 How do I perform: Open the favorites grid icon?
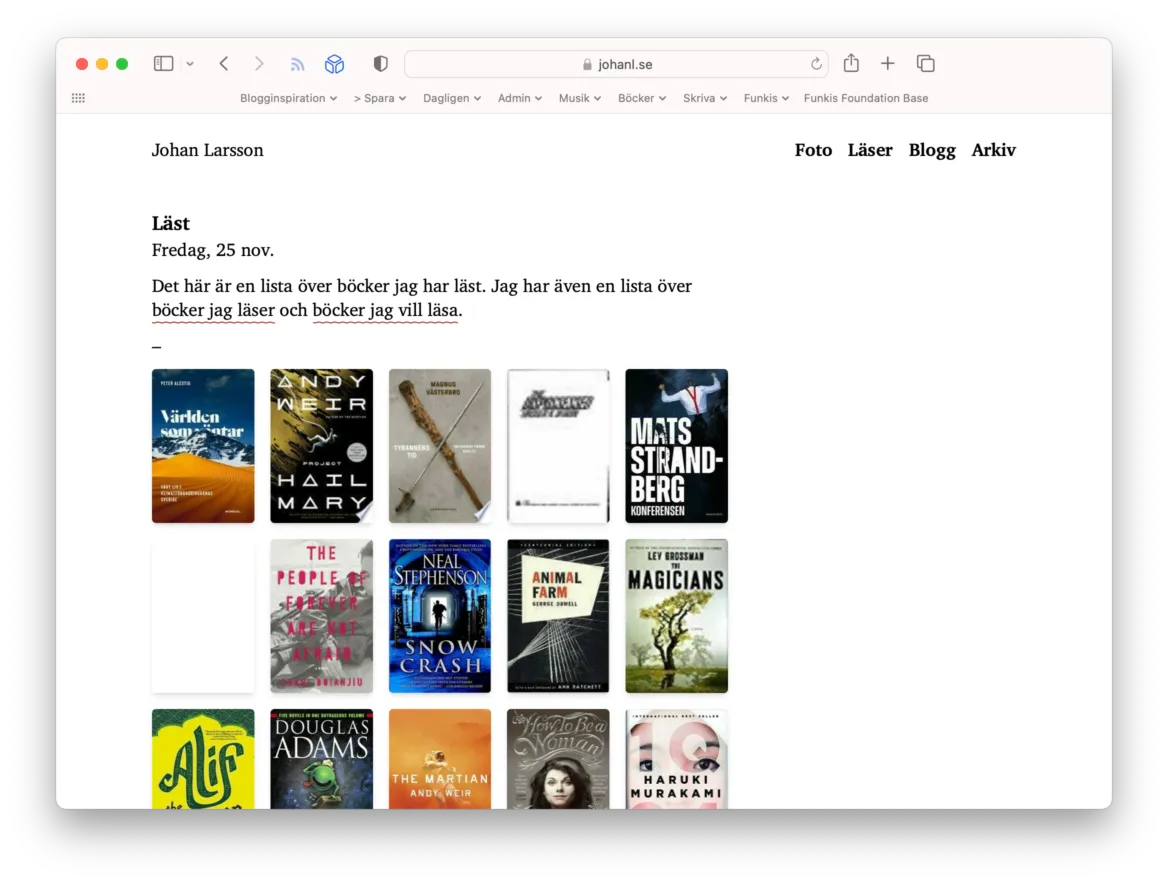(78, 98)
